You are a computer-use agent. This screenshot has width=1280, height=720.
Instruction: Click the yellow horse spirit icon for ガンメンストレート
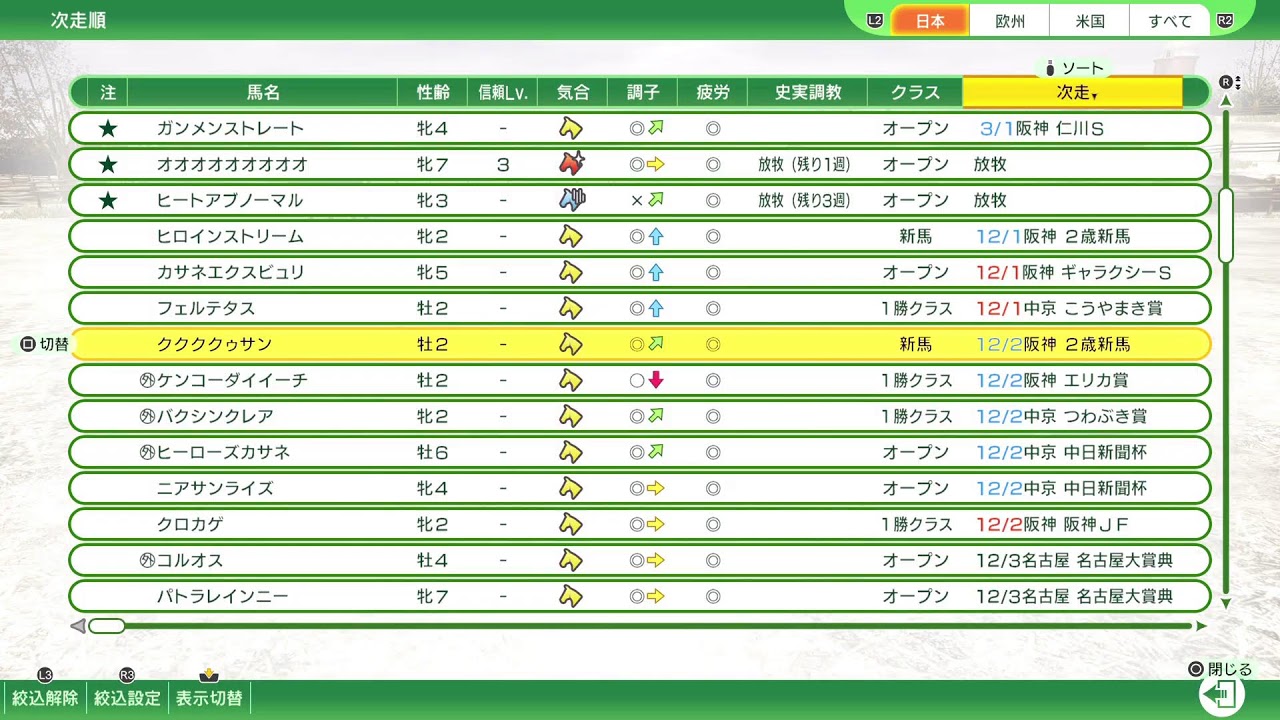[570, 128]
